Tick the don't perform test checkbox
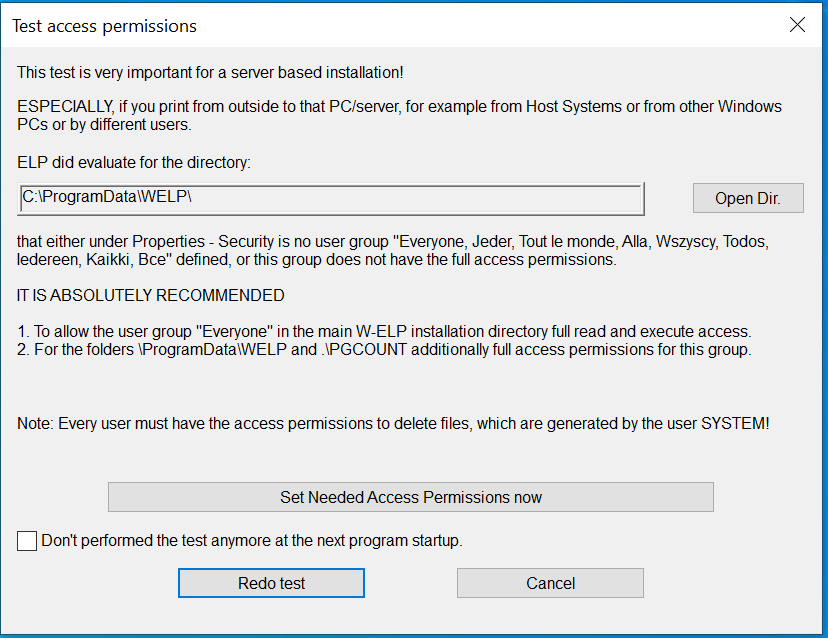Viewport: 828px width, 638px height. click(x=27, y=541)
